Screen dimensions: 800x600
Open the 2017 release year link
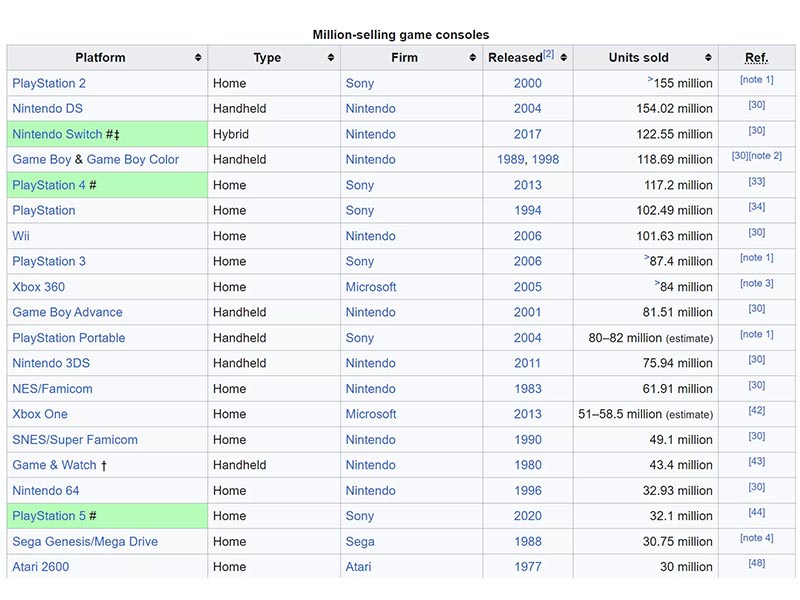pyautogui.click(x=528, y=134)
